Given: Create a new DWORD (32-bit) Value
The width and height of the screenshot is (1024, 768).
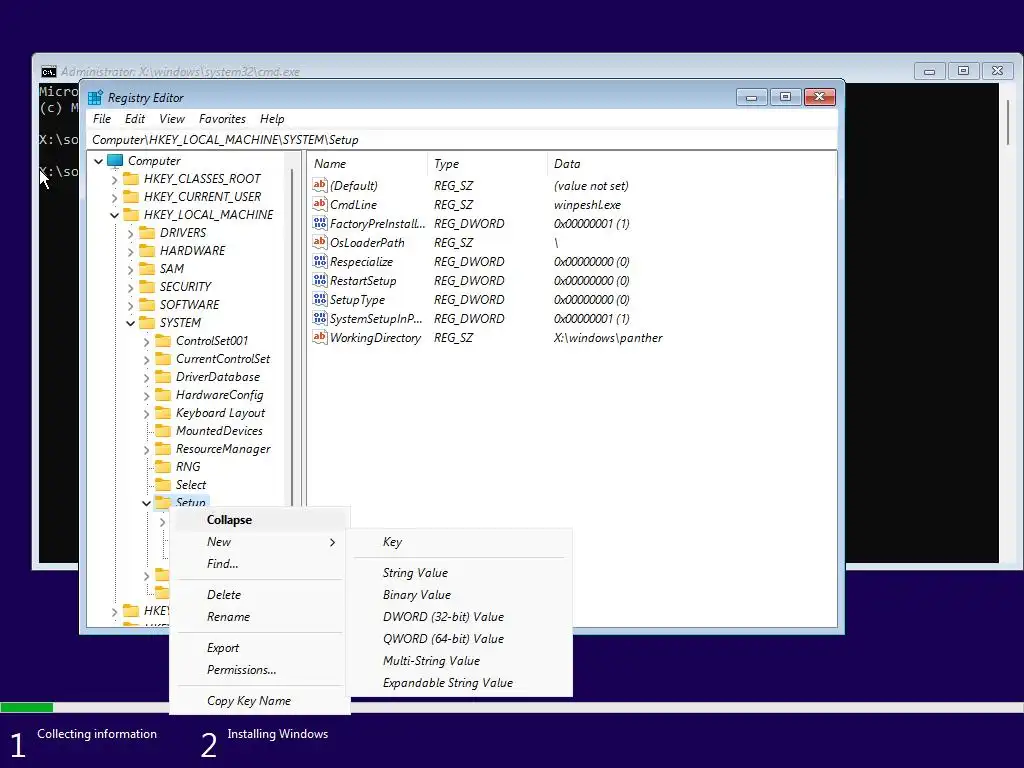Looking at the screenshot, I should coord(460,616).
